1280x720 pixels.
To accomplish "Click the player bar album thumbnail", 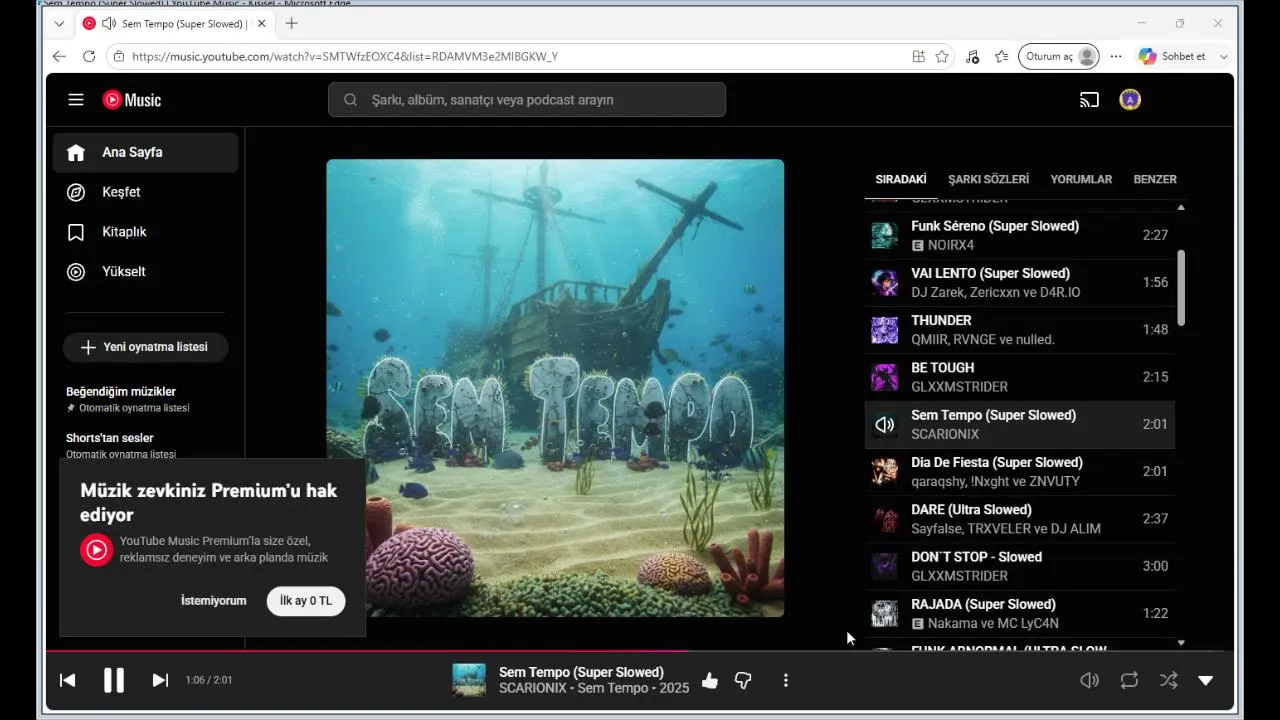I will coord(469,680).
